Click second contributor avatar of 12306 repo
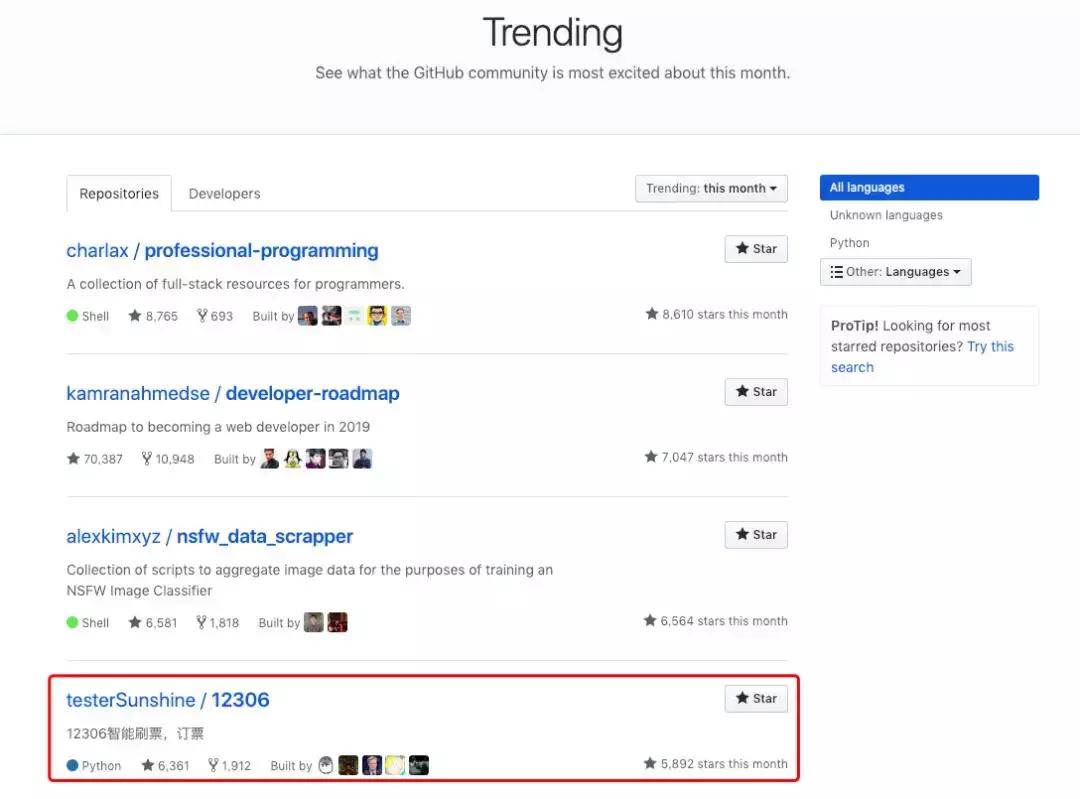This screenshot has height=799, width=1080. pyautogui.click(x=349, y=765)
